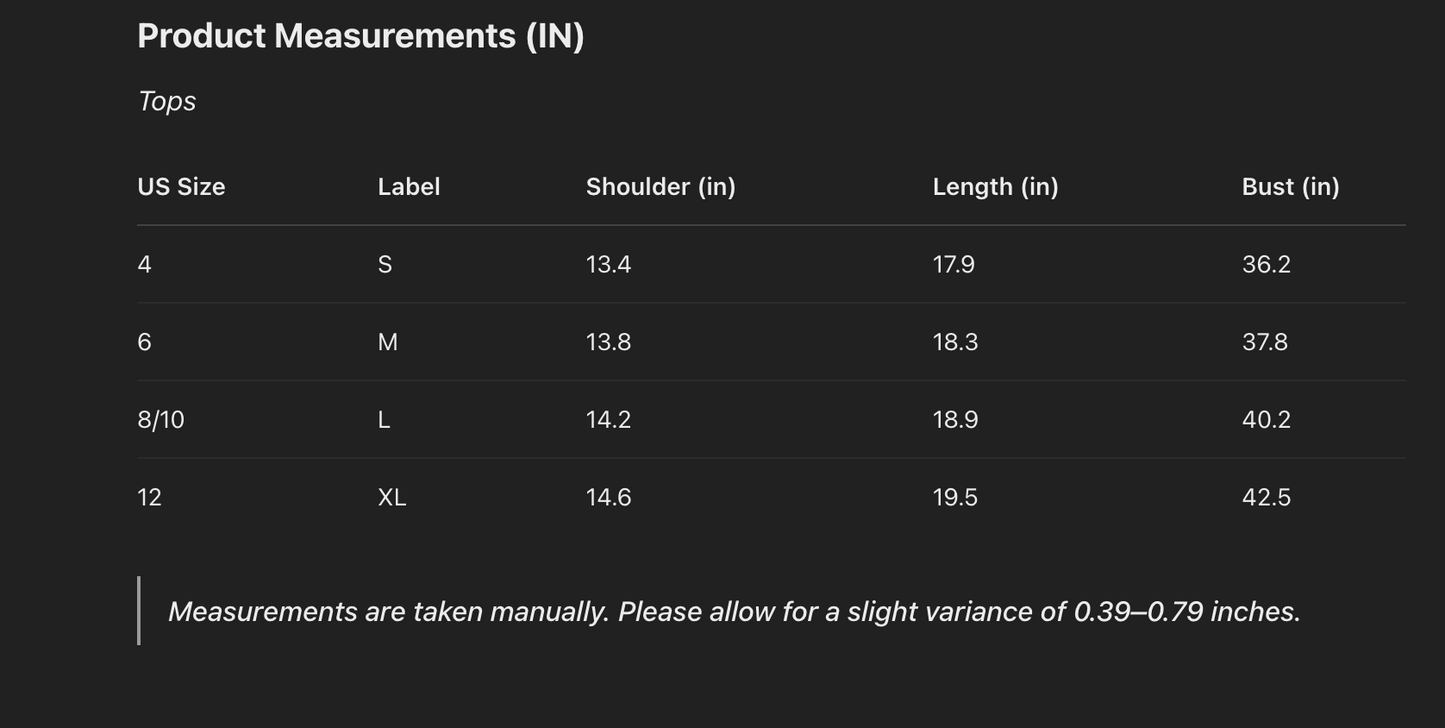Click shoulder value 13.4
The height and width of the screenshot is (728, 1445).
608,265
